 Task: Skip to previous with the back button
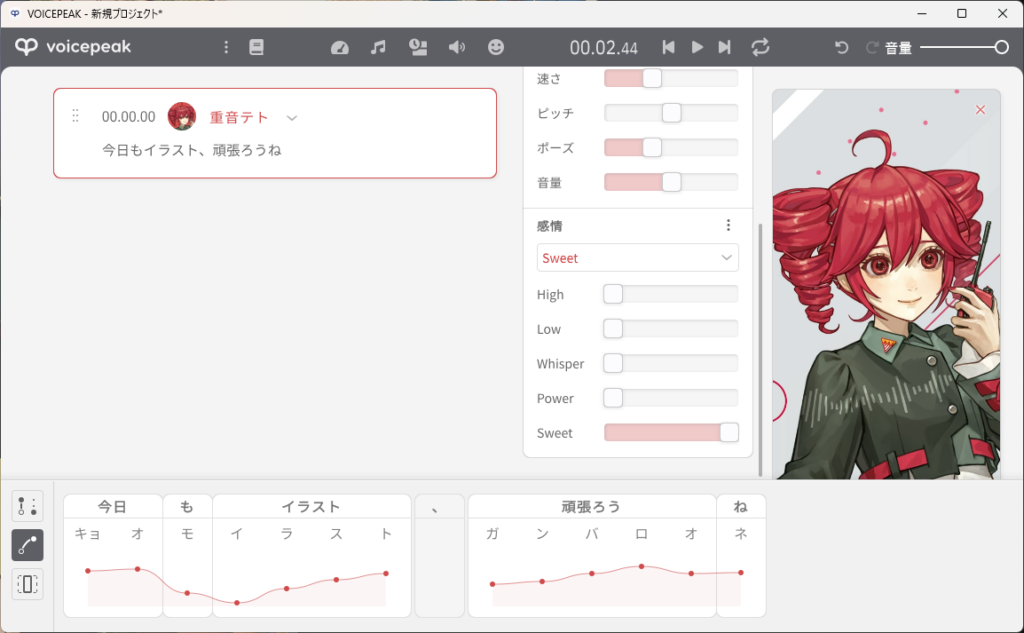click(668, 47)
